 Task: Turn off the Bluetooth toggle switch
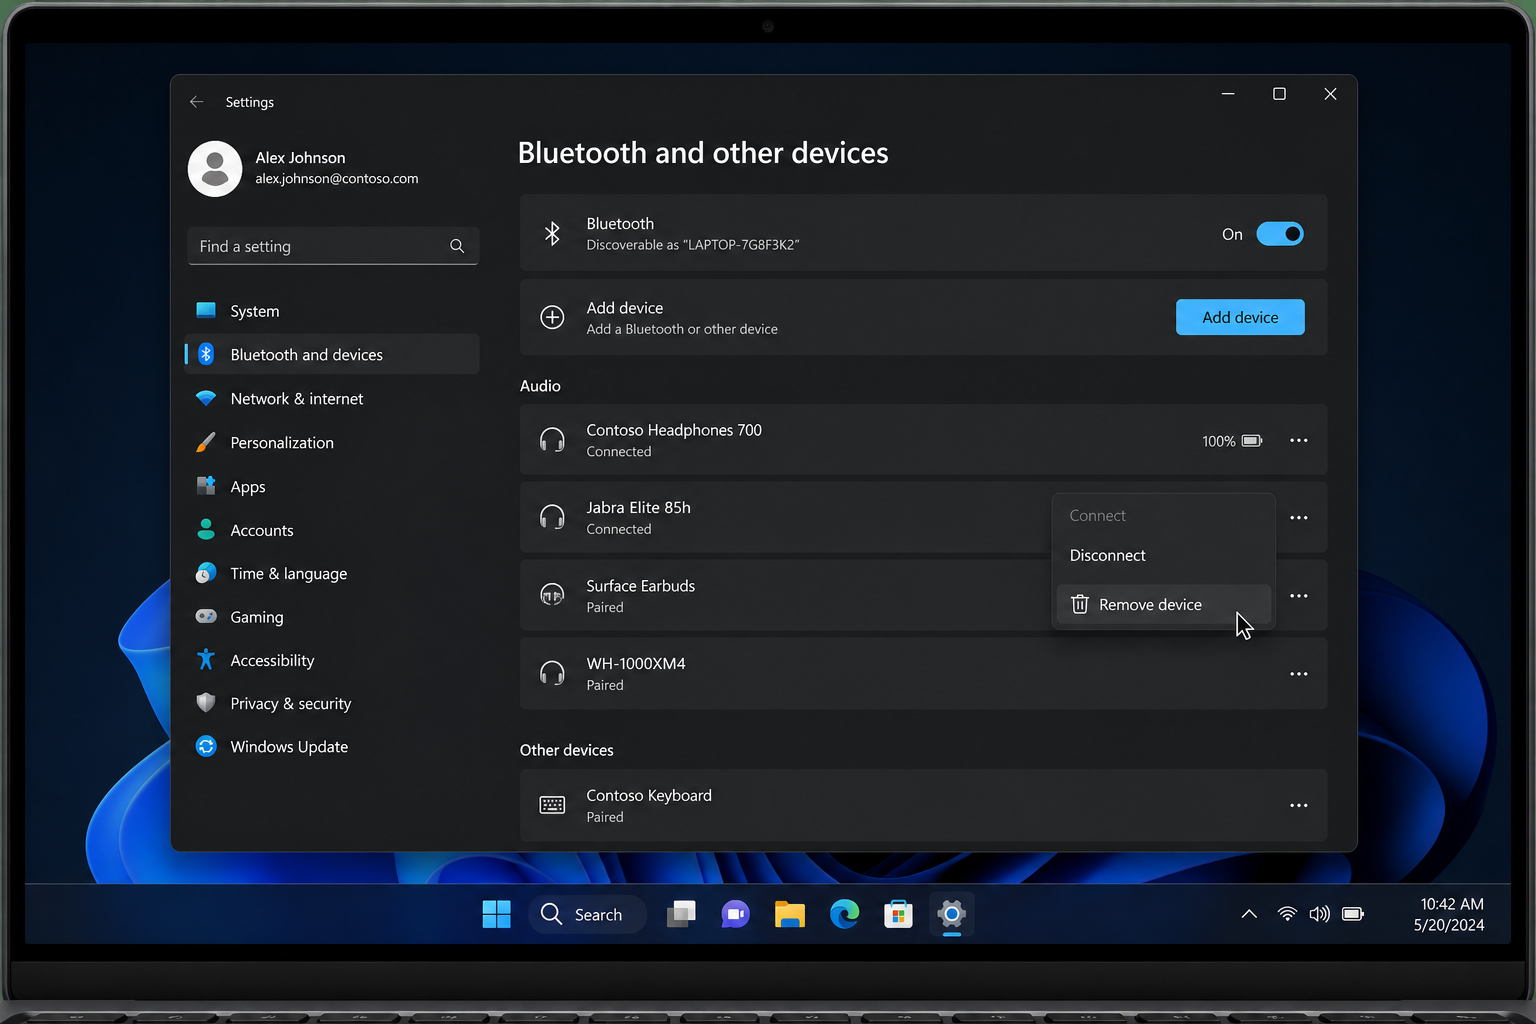[1280, 234]
